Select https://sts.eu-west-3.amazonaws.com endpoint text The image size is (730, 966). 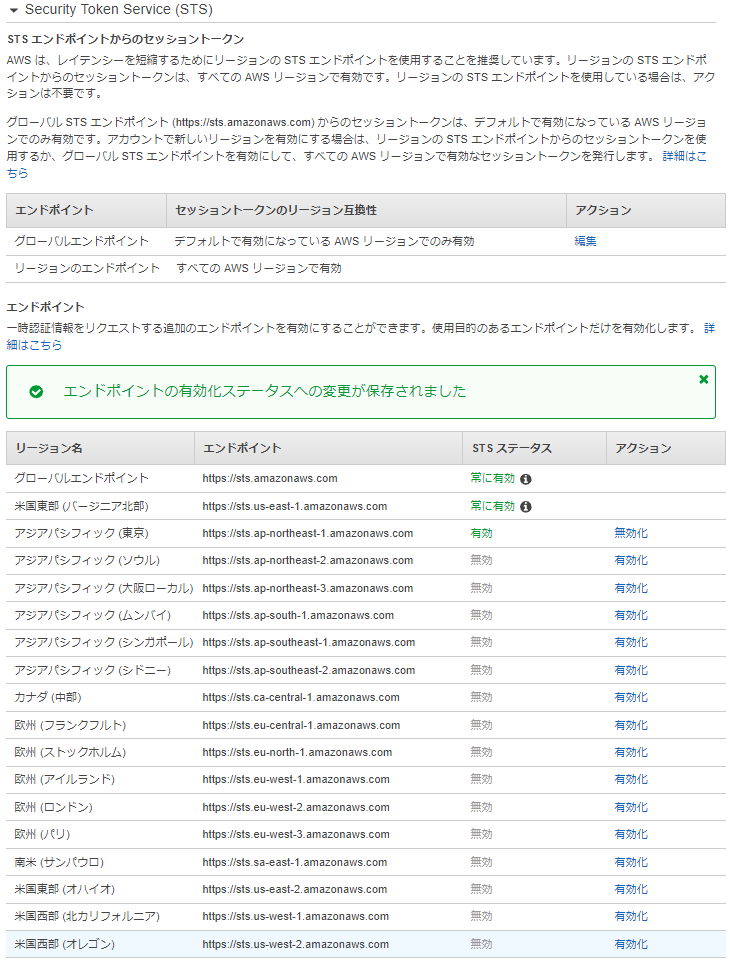point(296,834)
